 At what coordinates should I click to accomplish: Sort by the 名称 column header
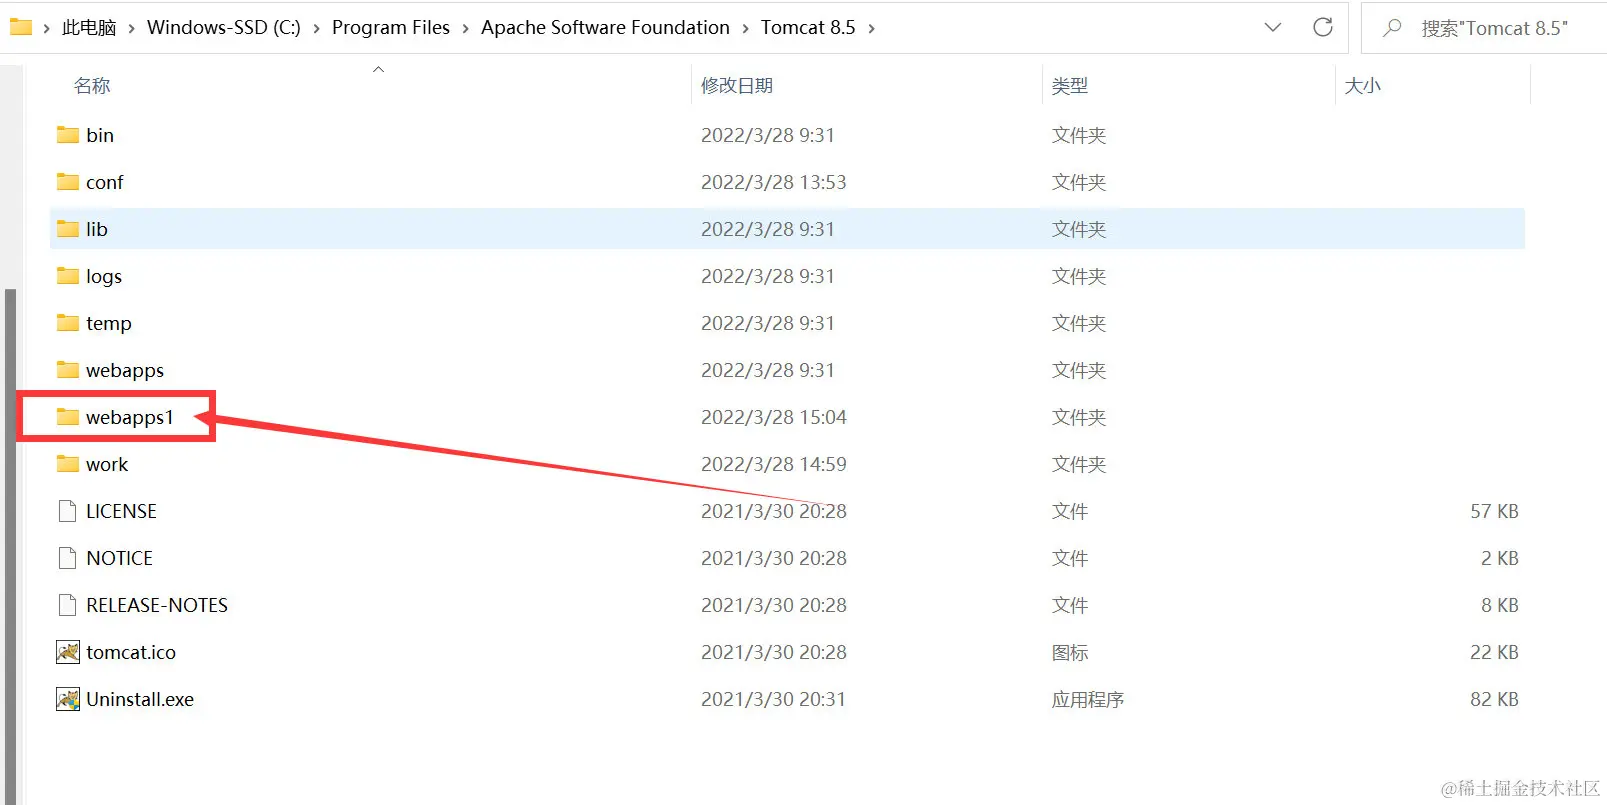pyautogui.click(x=92, y=86)
